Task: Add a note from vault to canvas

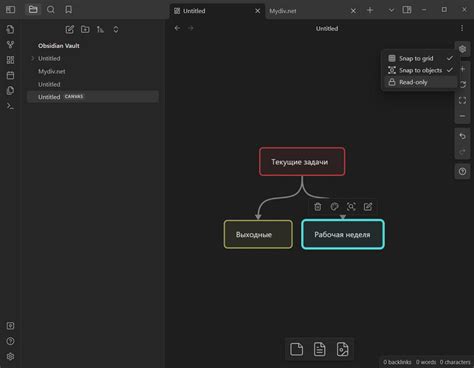Action: (319, 349)
